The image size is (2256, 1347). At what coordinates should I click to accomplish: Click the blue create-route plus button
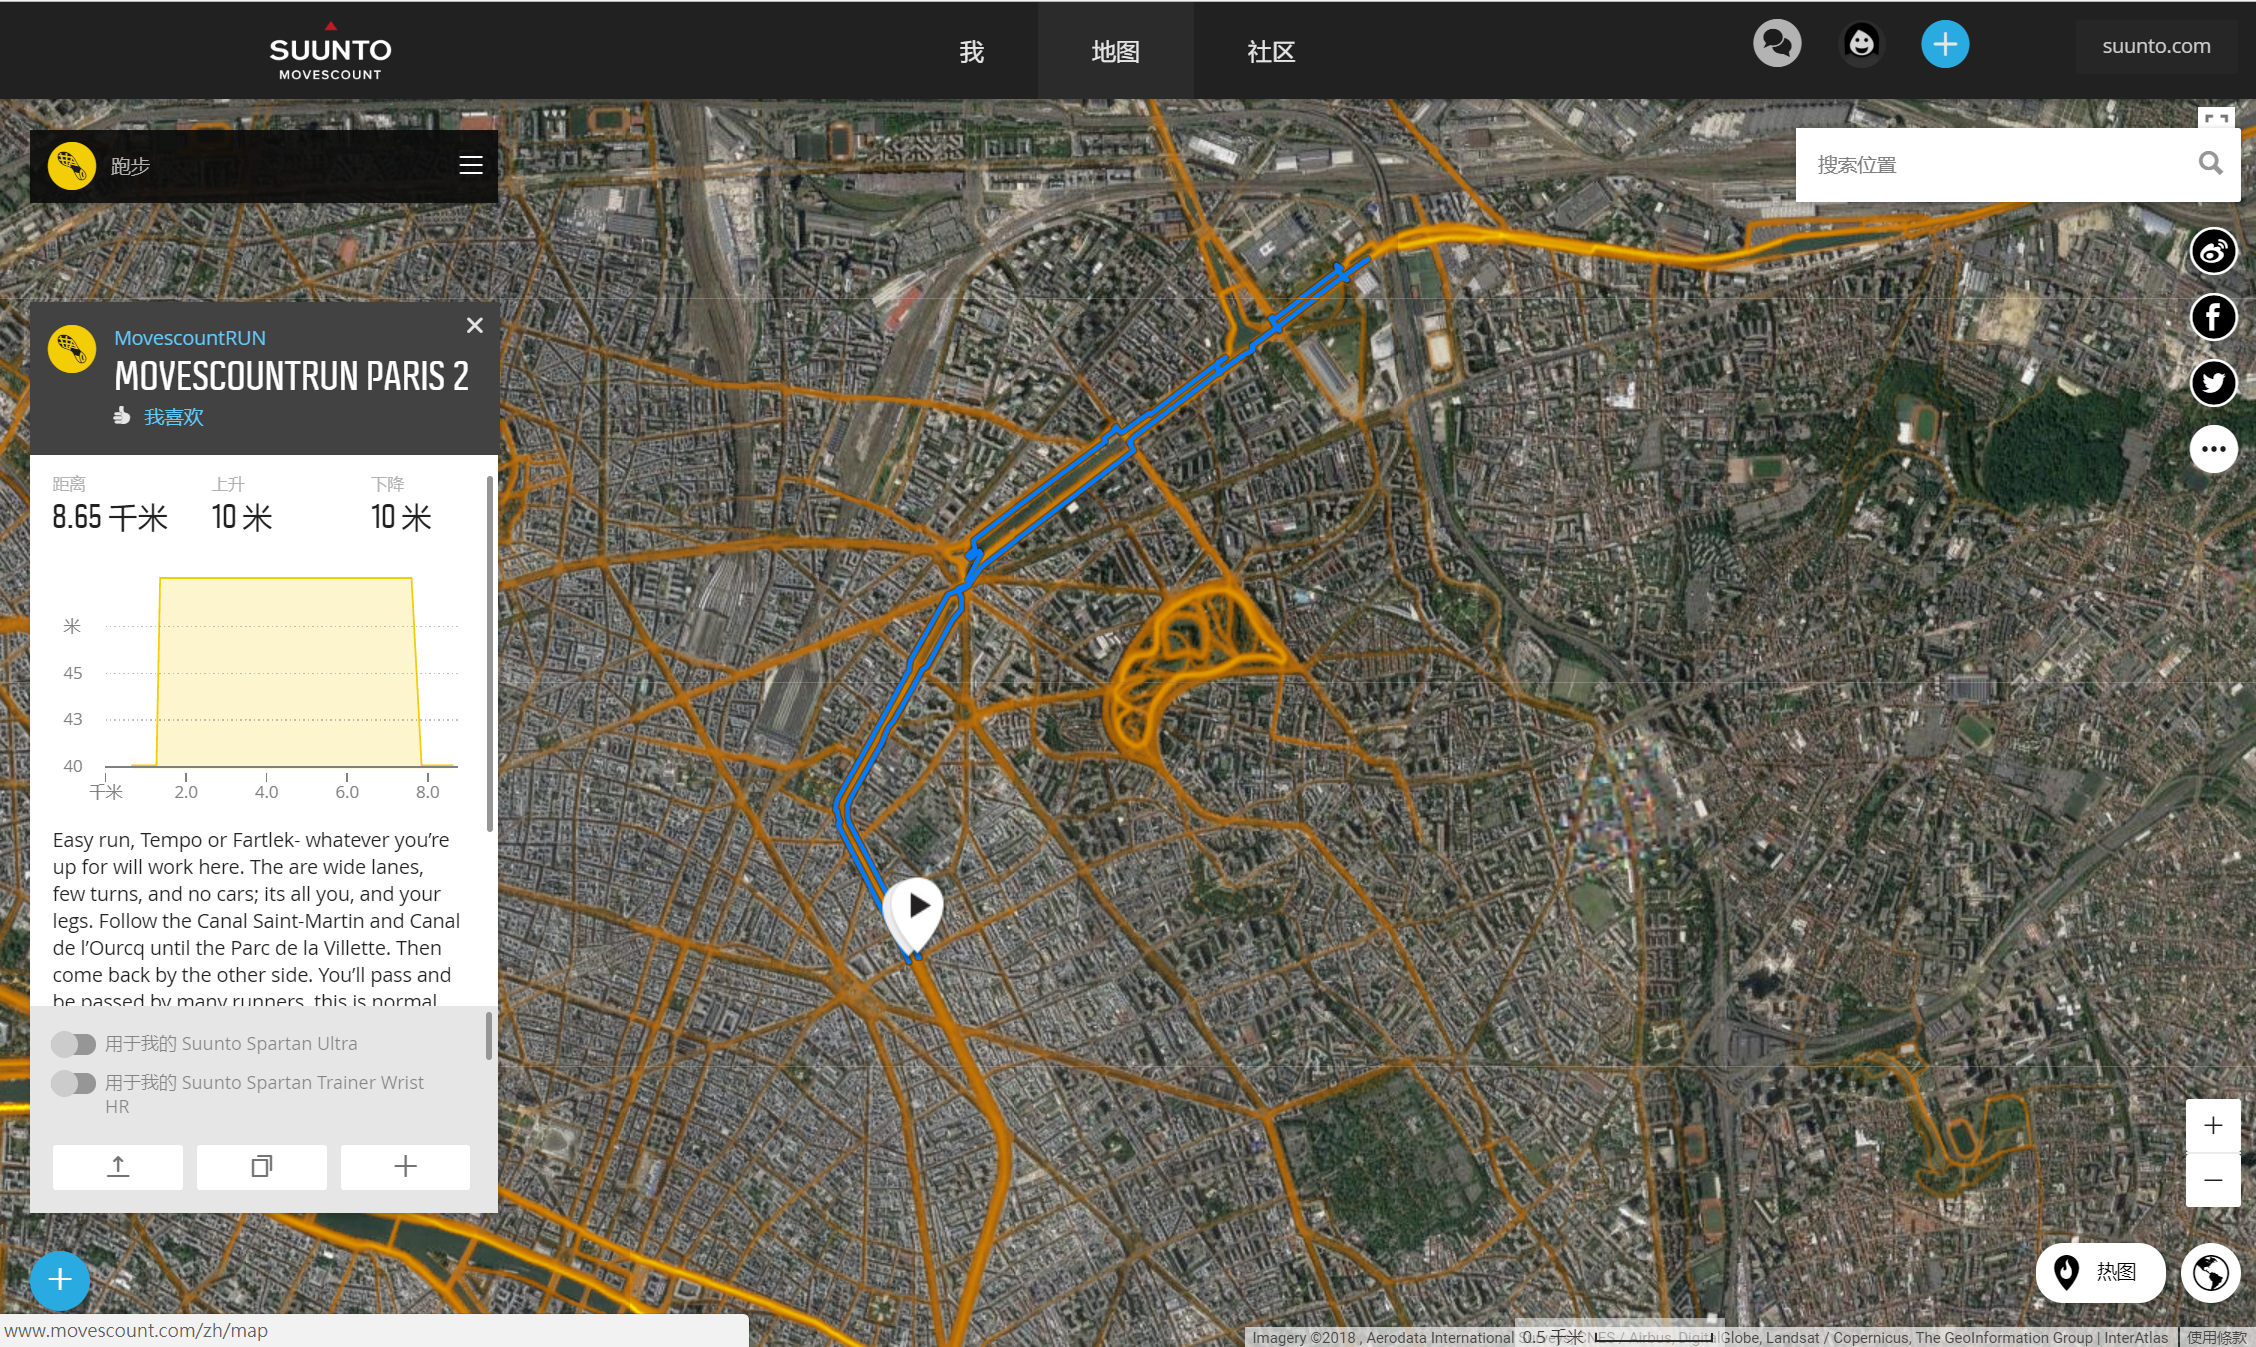point(60,1280)
